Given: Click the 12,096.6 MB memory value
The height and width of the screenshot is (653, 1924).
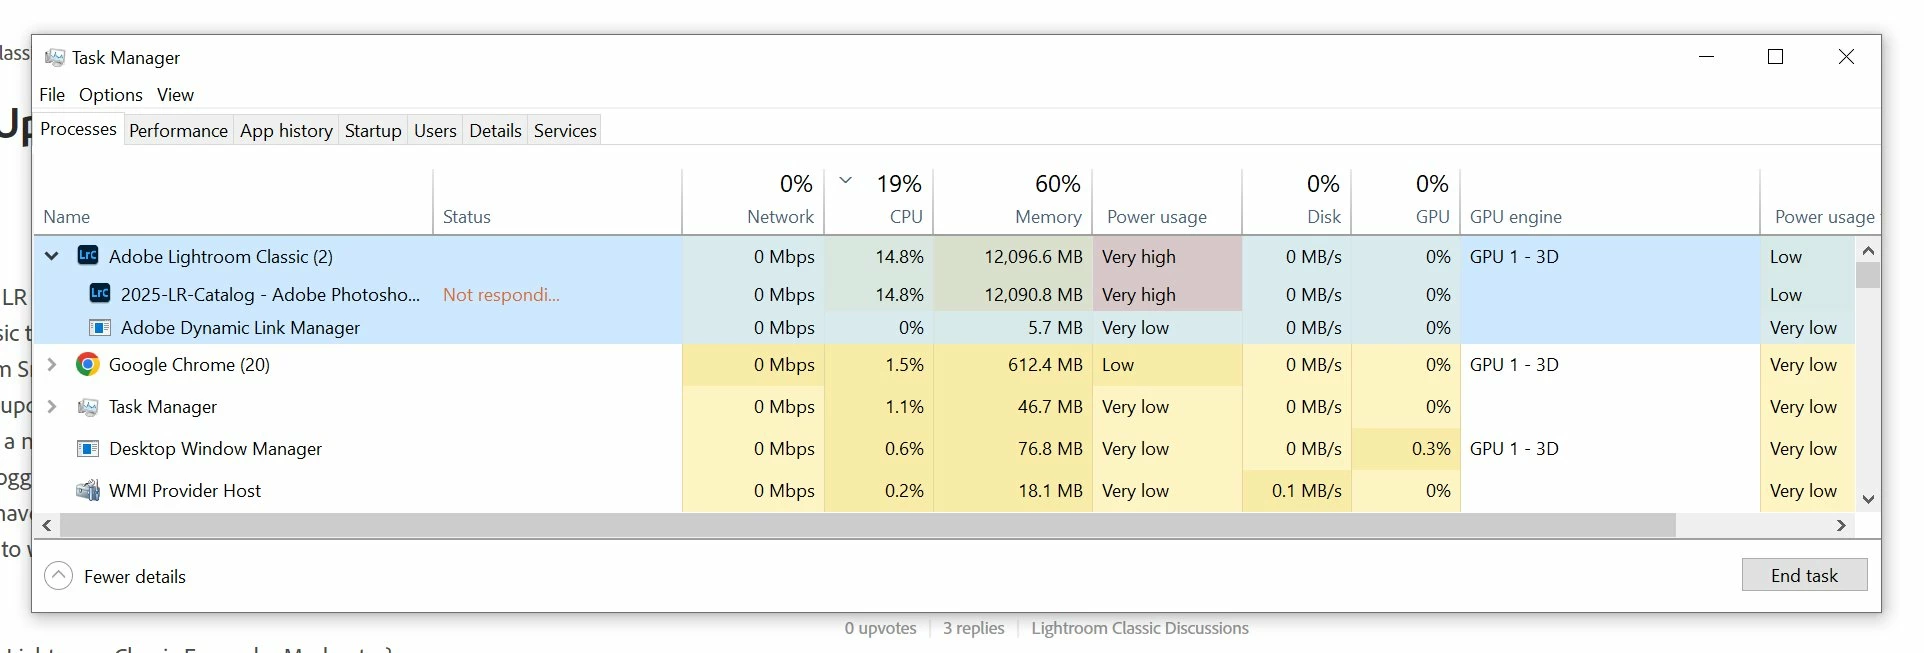Looking at the screenshot, I should (1033, 256).
